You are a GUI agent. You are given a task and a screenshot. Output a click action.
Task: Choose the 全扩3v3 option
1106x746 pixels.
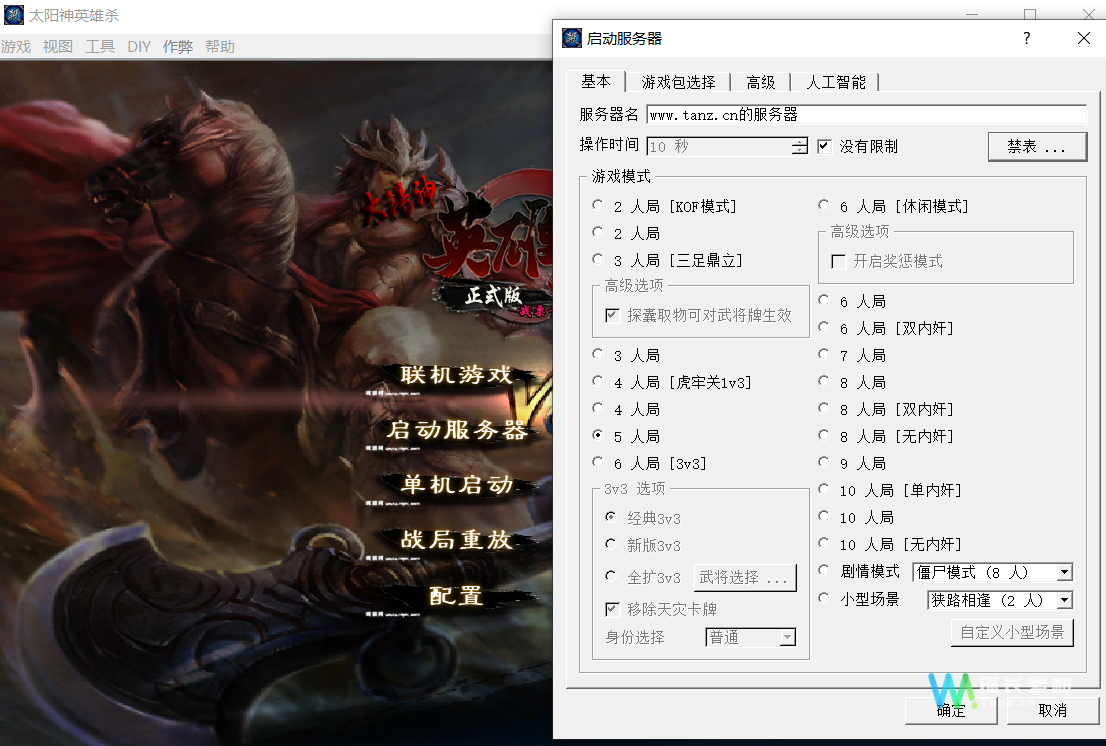click(x=612, y=576)
